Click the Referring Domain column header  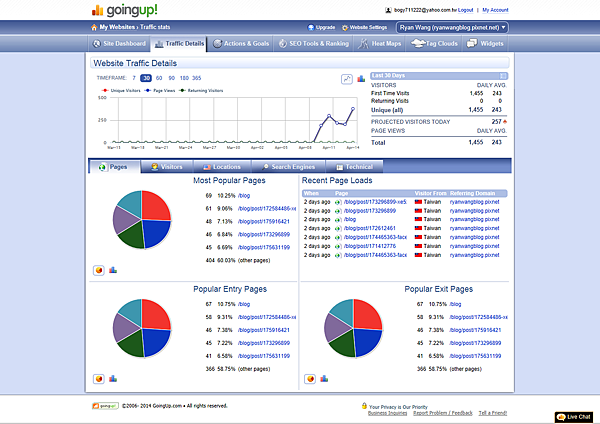pos(472,193)
